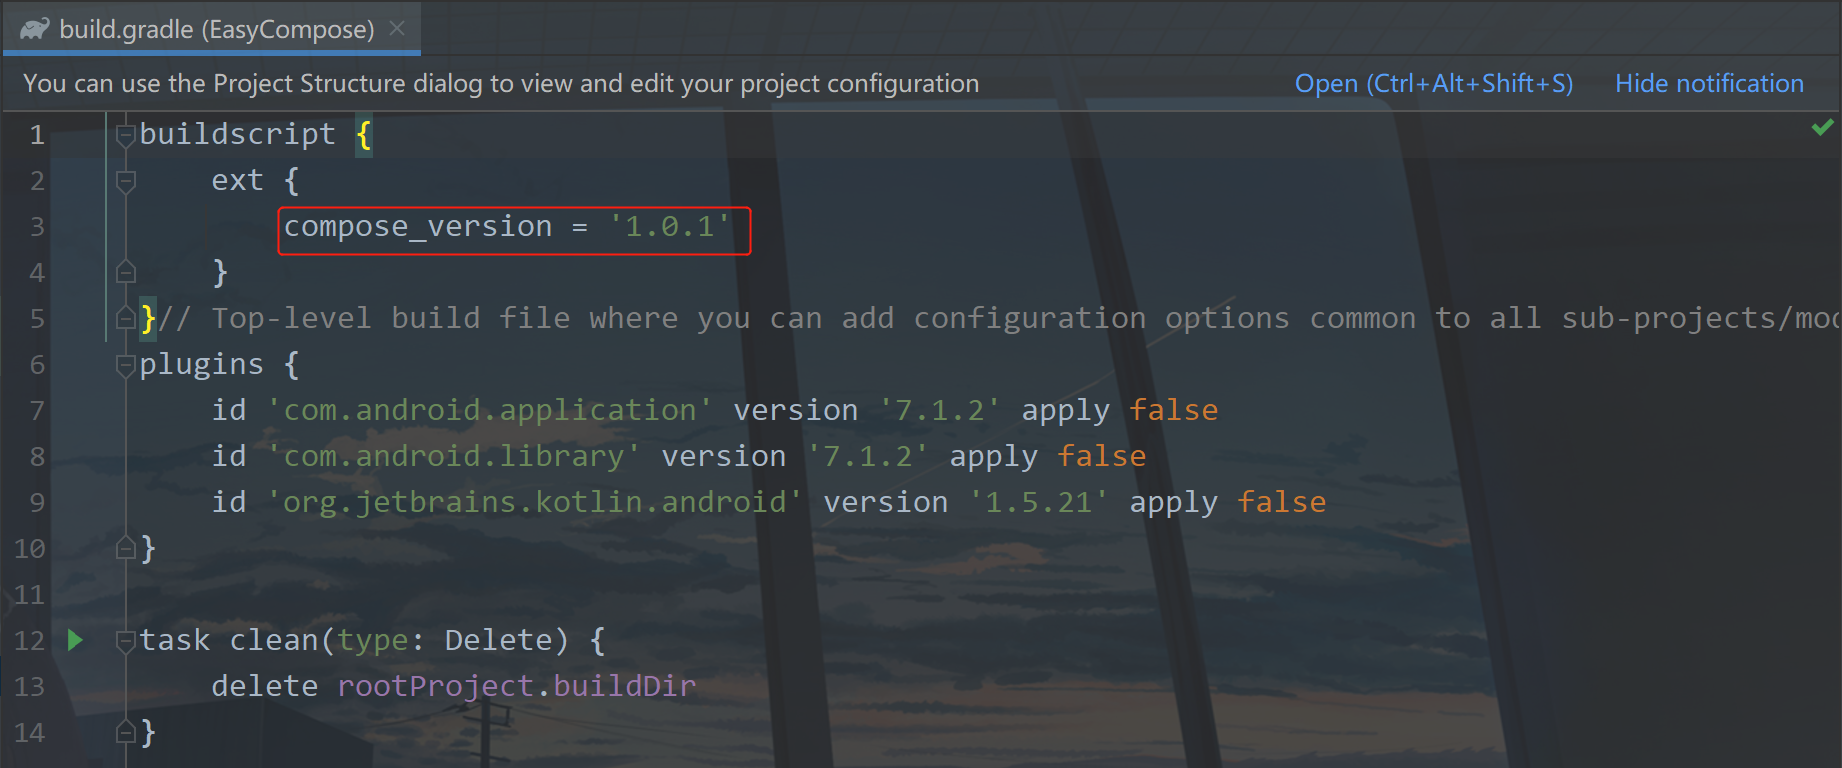Click the 'com.android.library' plugin id string
The width and height of the screenshot is (1842, 768).
click(454, 457)
